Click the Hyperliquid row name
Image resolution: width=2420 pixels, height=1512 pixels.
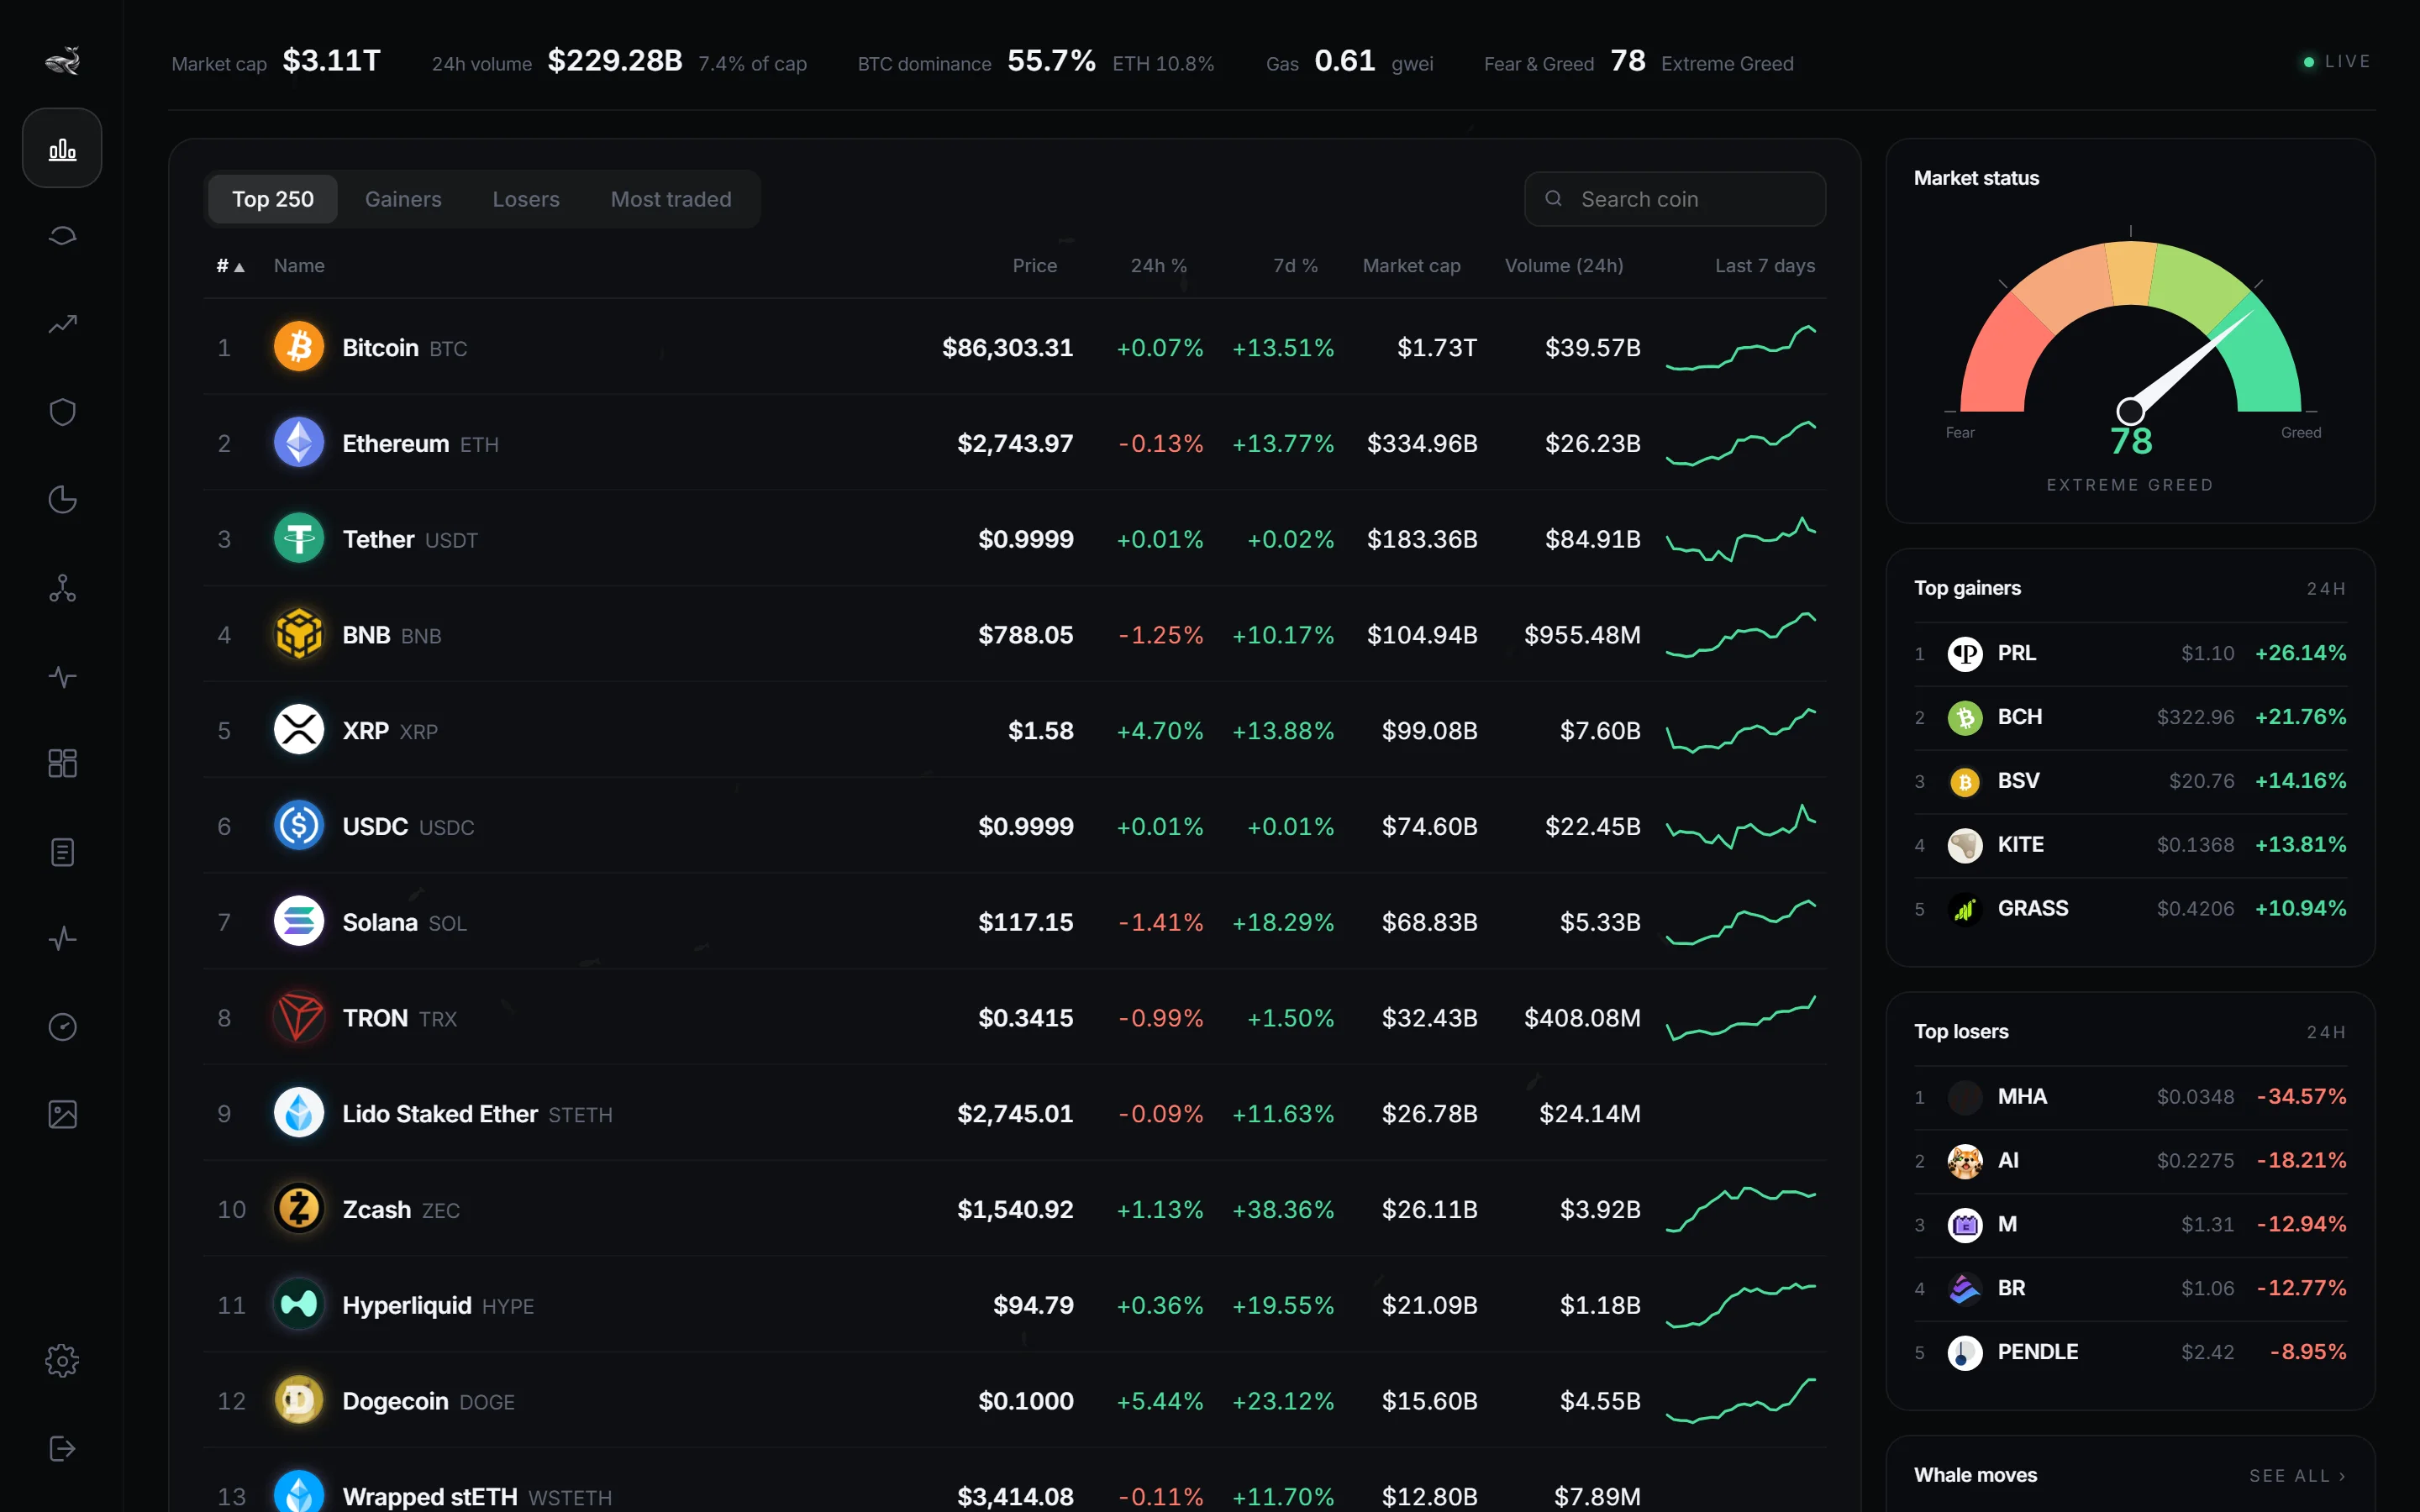[x=407, y=1305]
